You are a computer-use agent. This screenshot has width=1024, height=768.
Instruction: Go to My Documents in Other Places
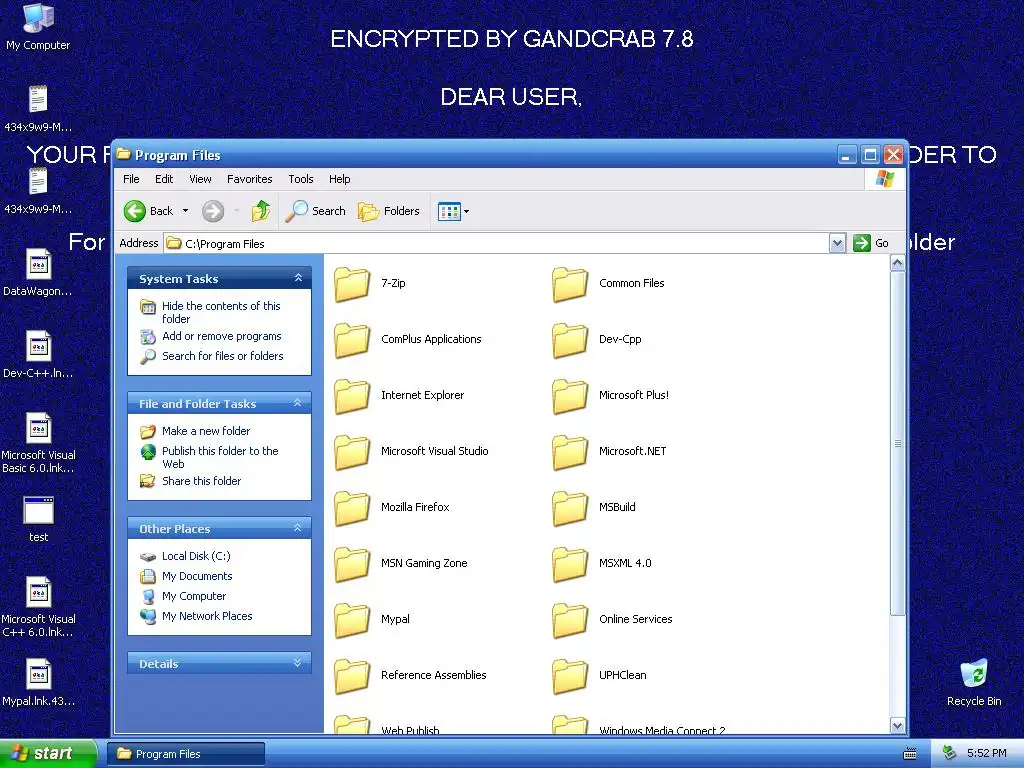pyautogui.click(x=197, y=576)
